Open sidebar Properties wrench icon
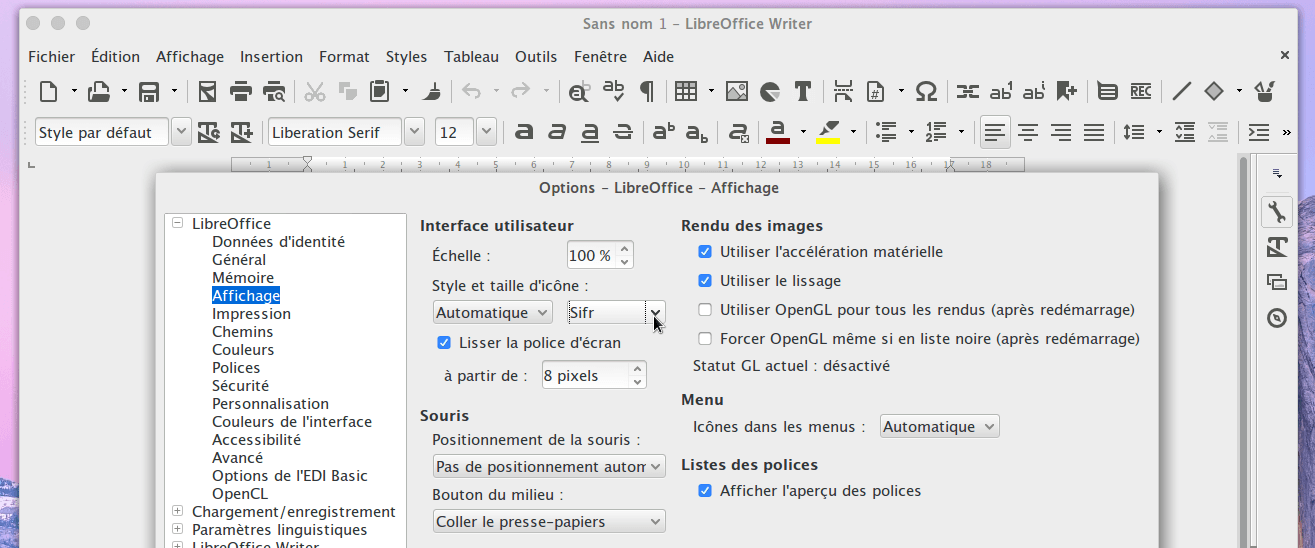 (1276, 212)
